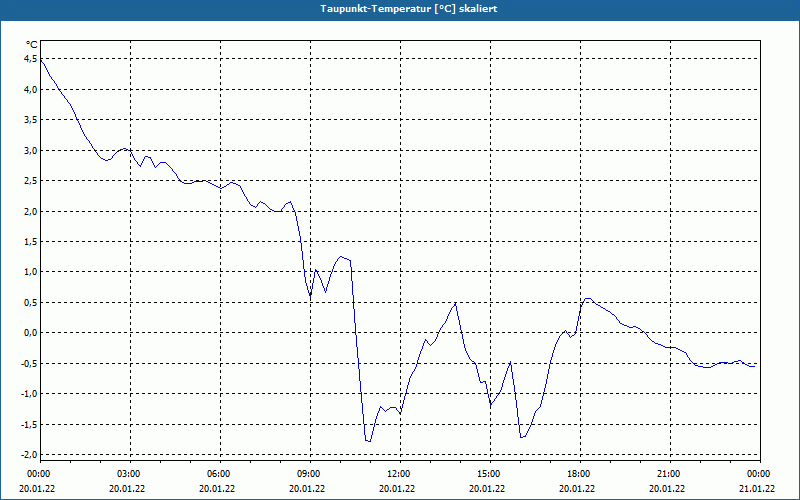Click the y-axis value '-2,0'
The height and width of the screenshot is (500, 800).
pyautogui.click(x=30, y=455)
